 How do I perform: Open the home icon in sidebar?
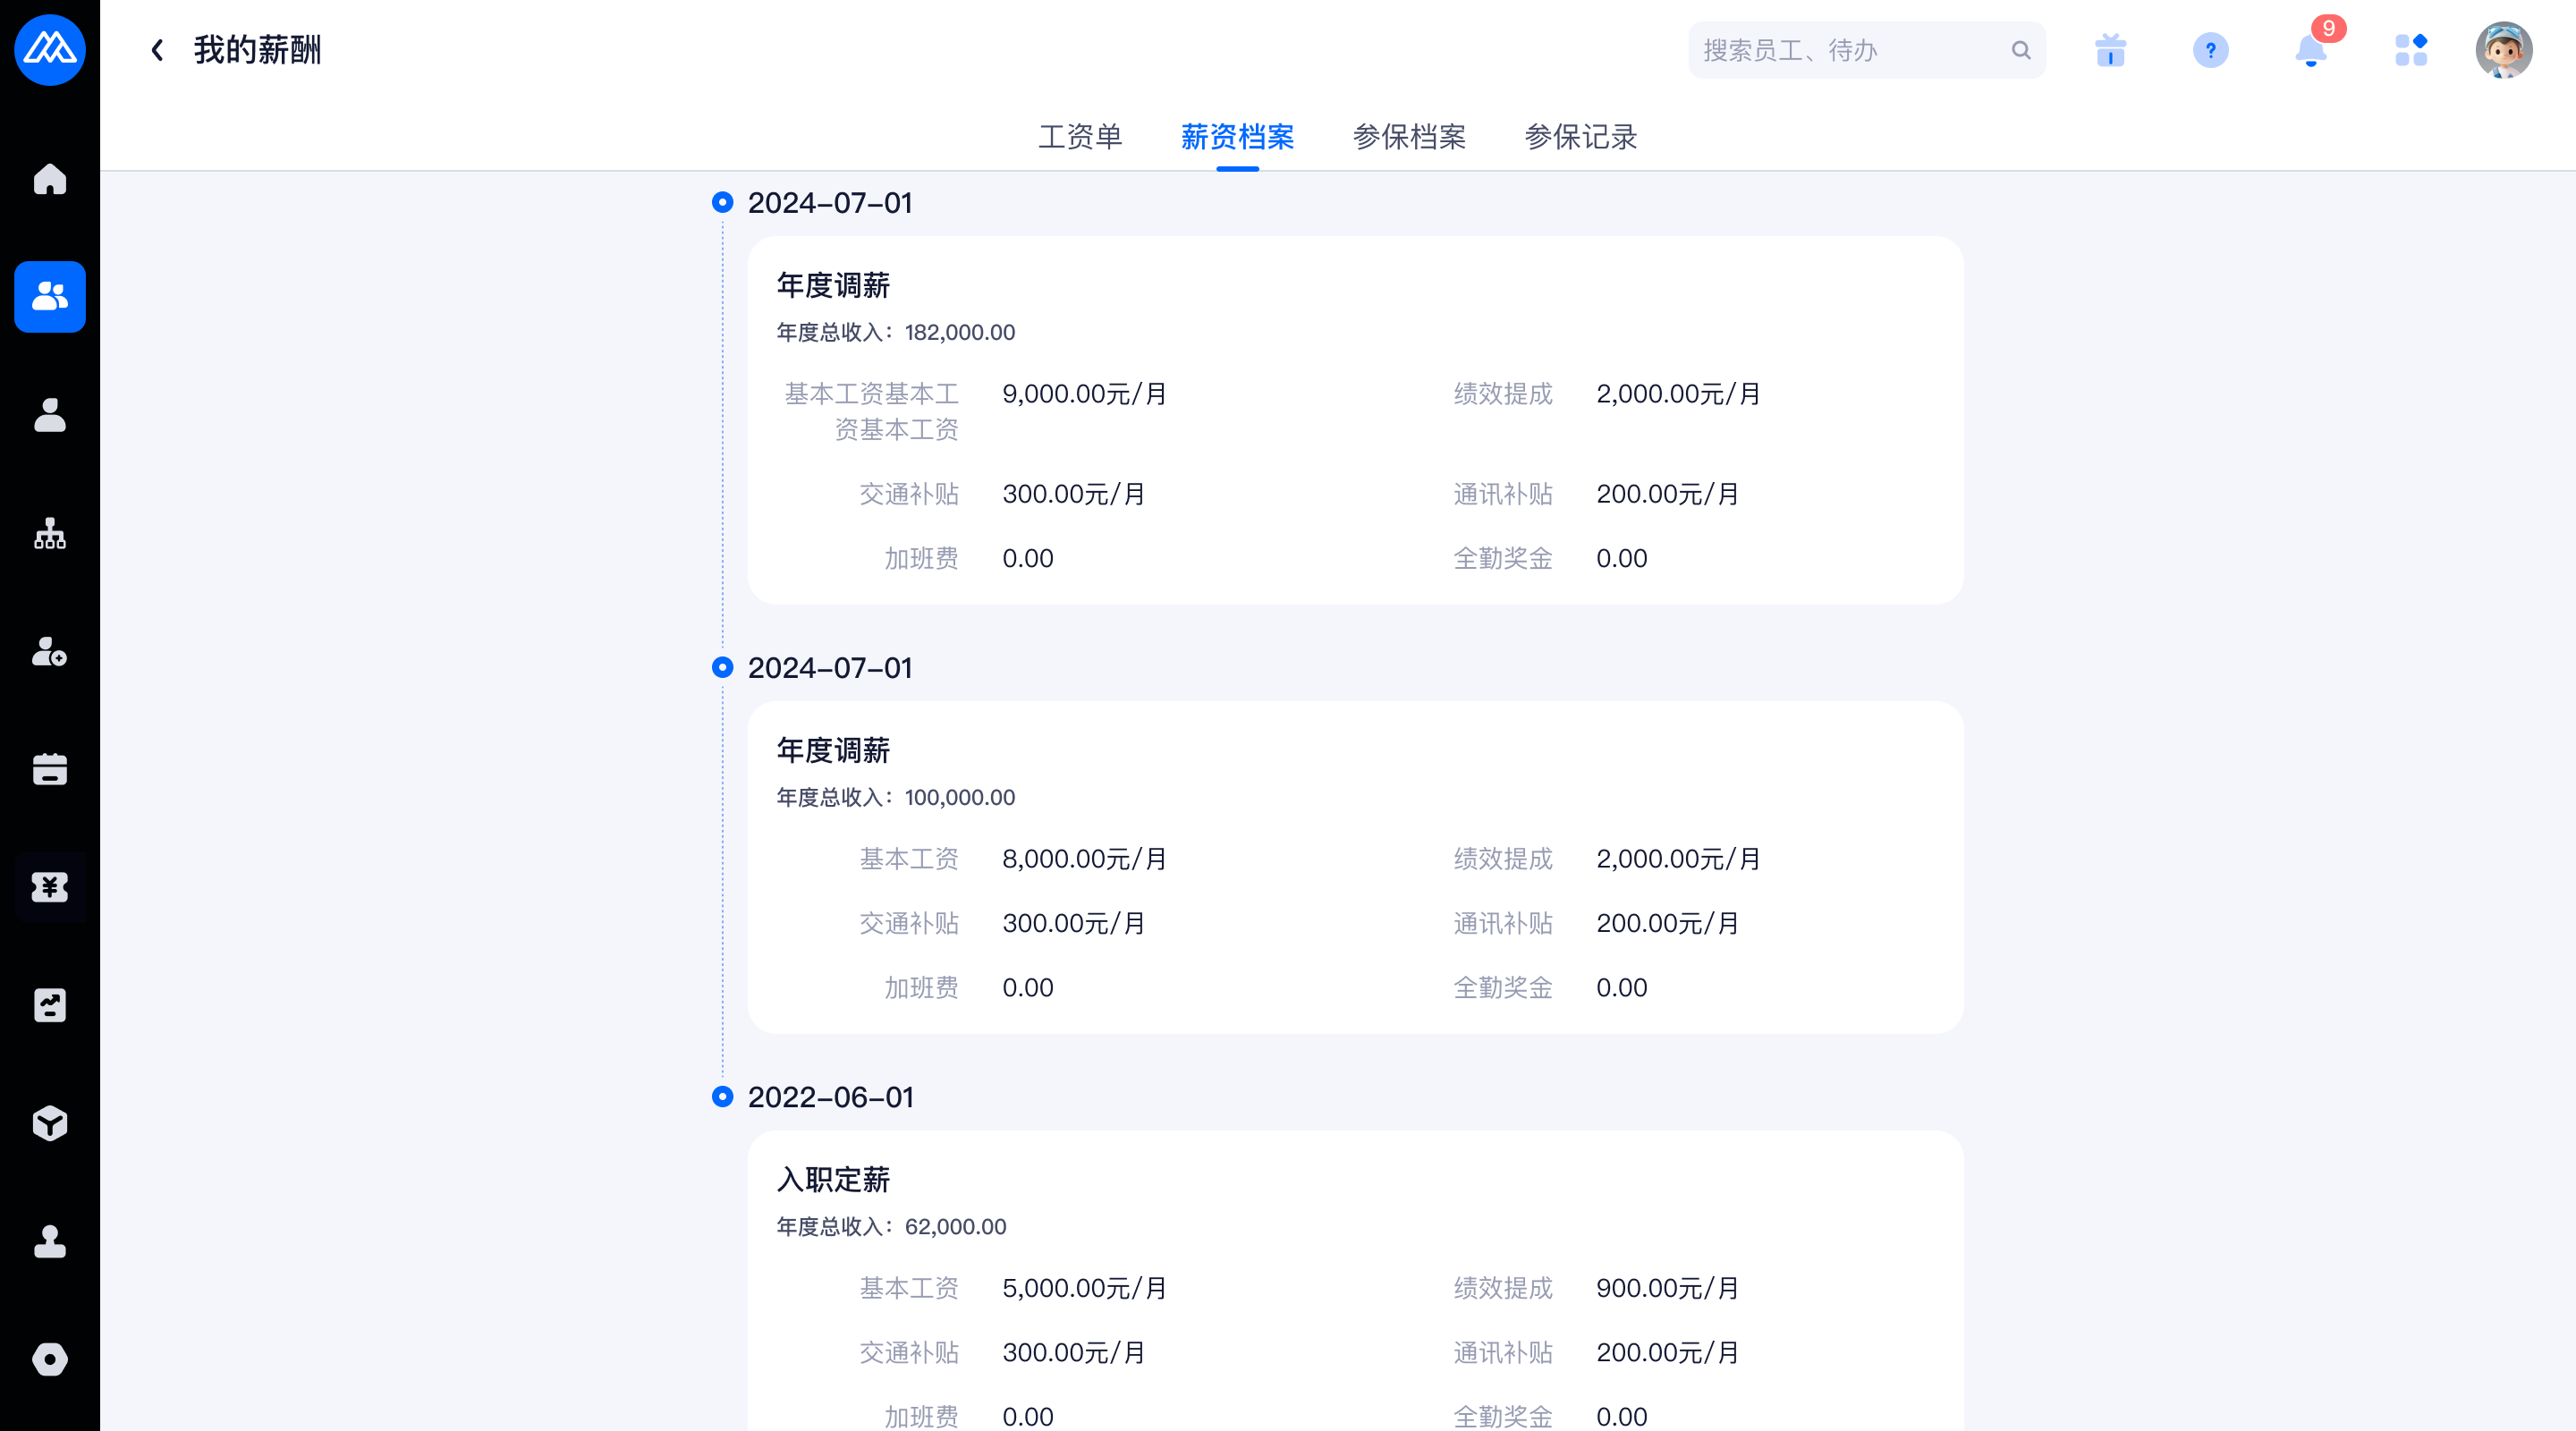50,179
